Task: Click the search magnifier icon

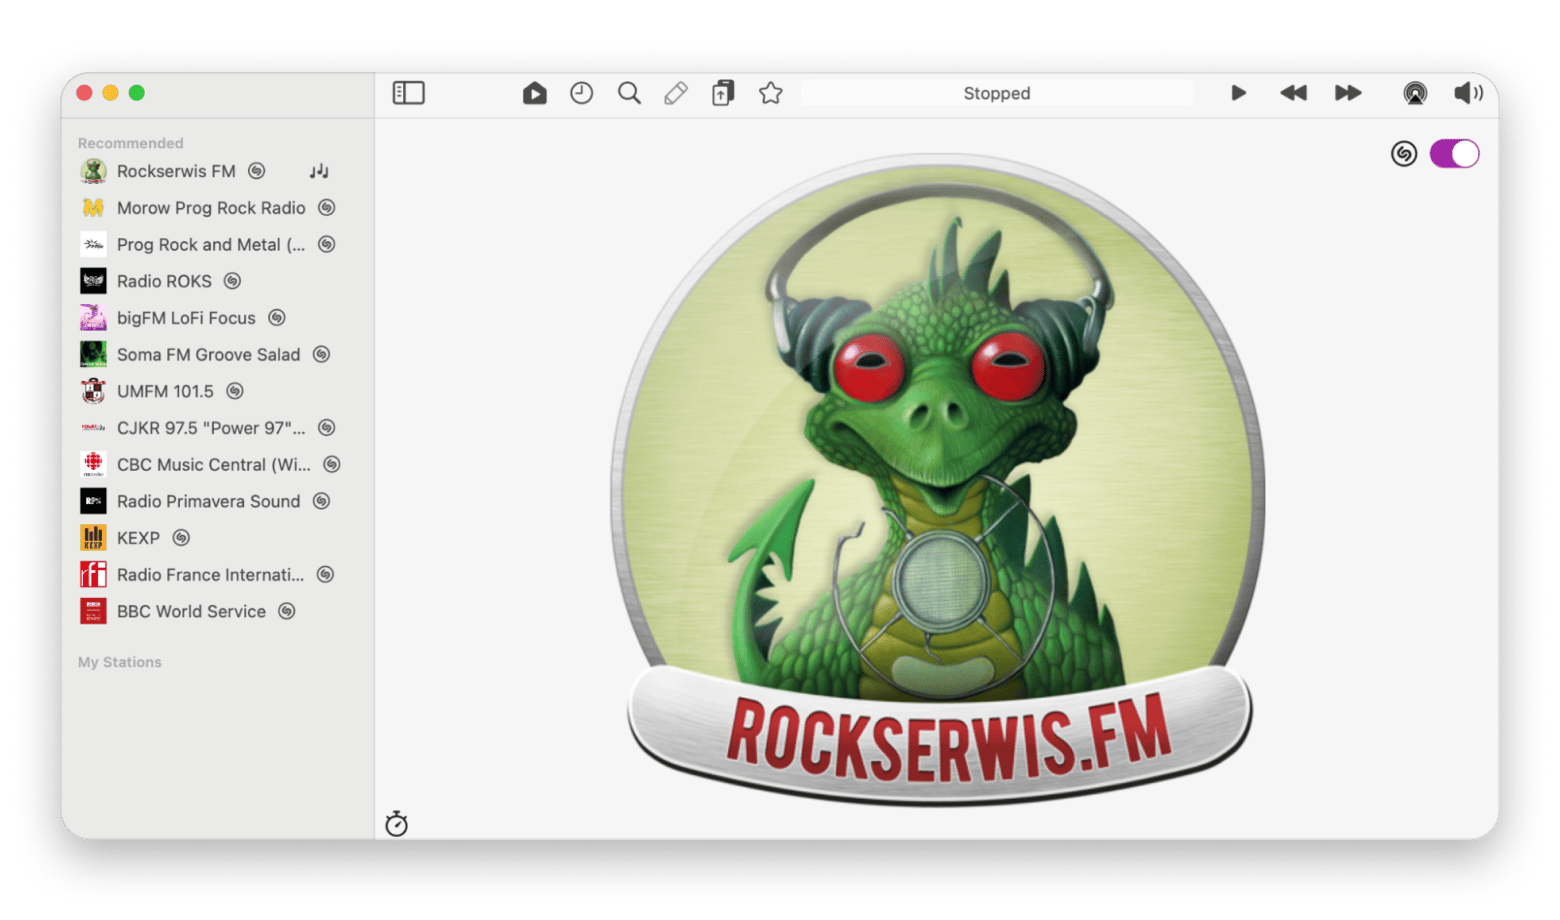Action: tap(629, 93)
